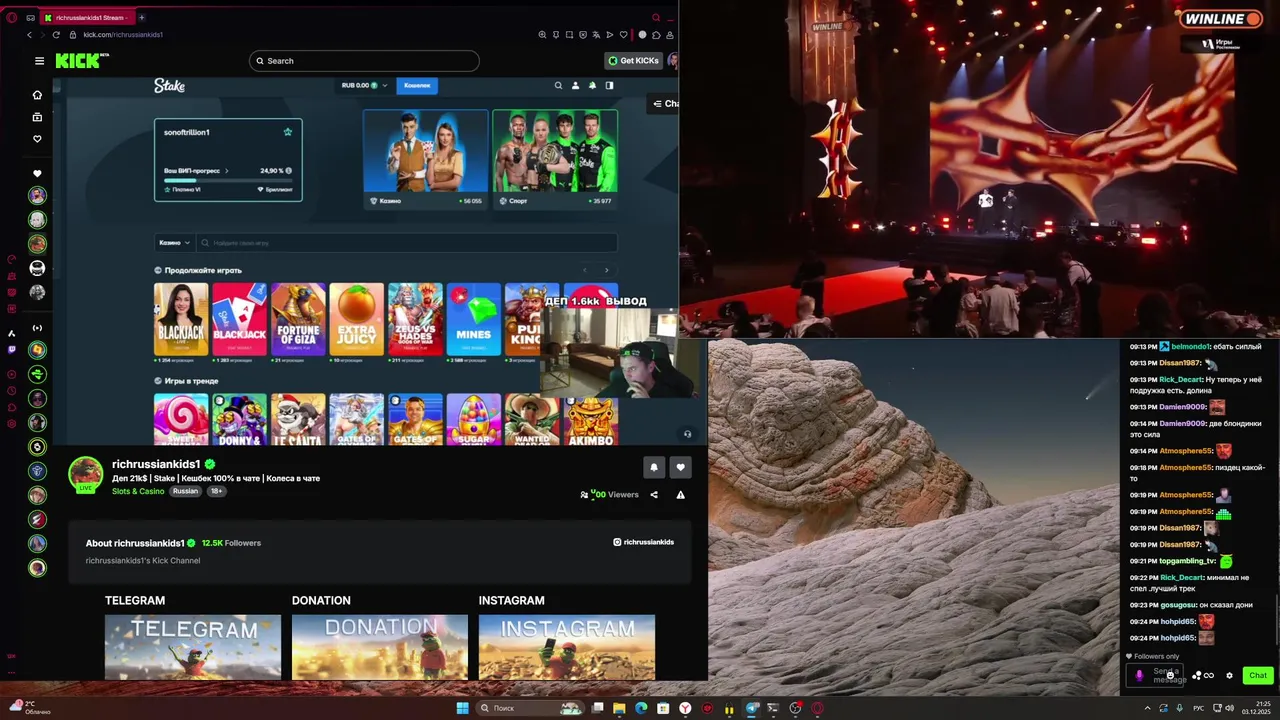Reload the page in the browser
This screenshot has height=720, width=1280.
point(56,35)
